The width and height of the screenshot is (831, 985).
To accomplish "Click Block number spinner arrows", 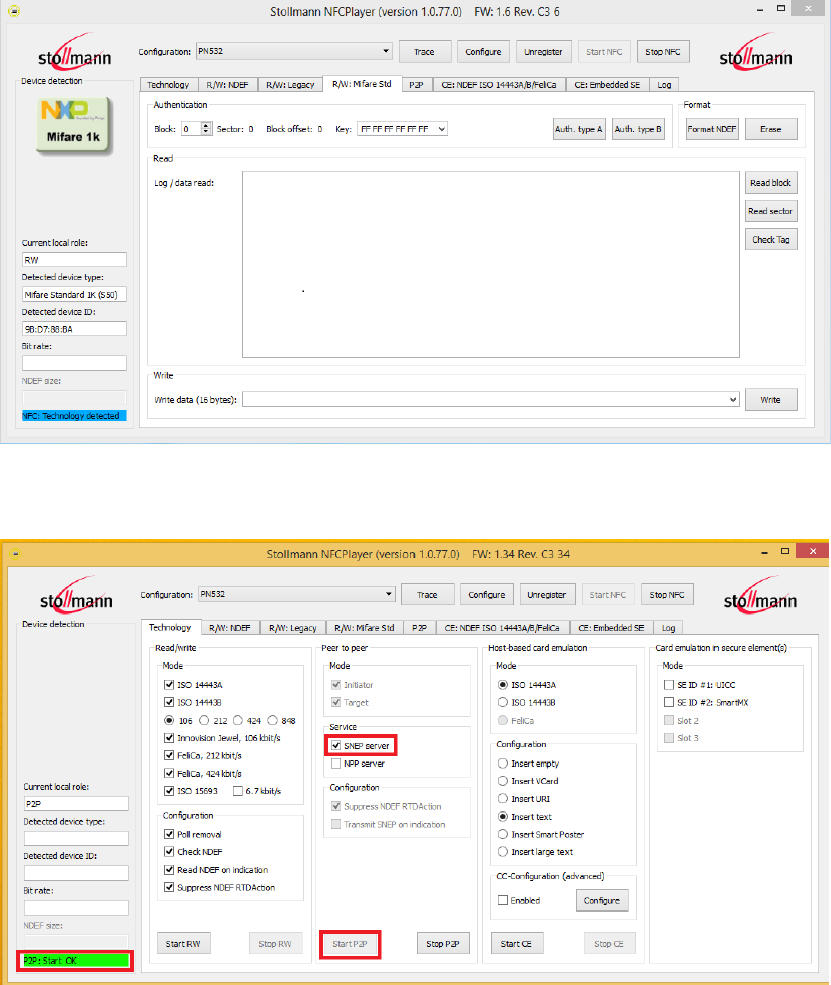I will (x=206, y=129).
